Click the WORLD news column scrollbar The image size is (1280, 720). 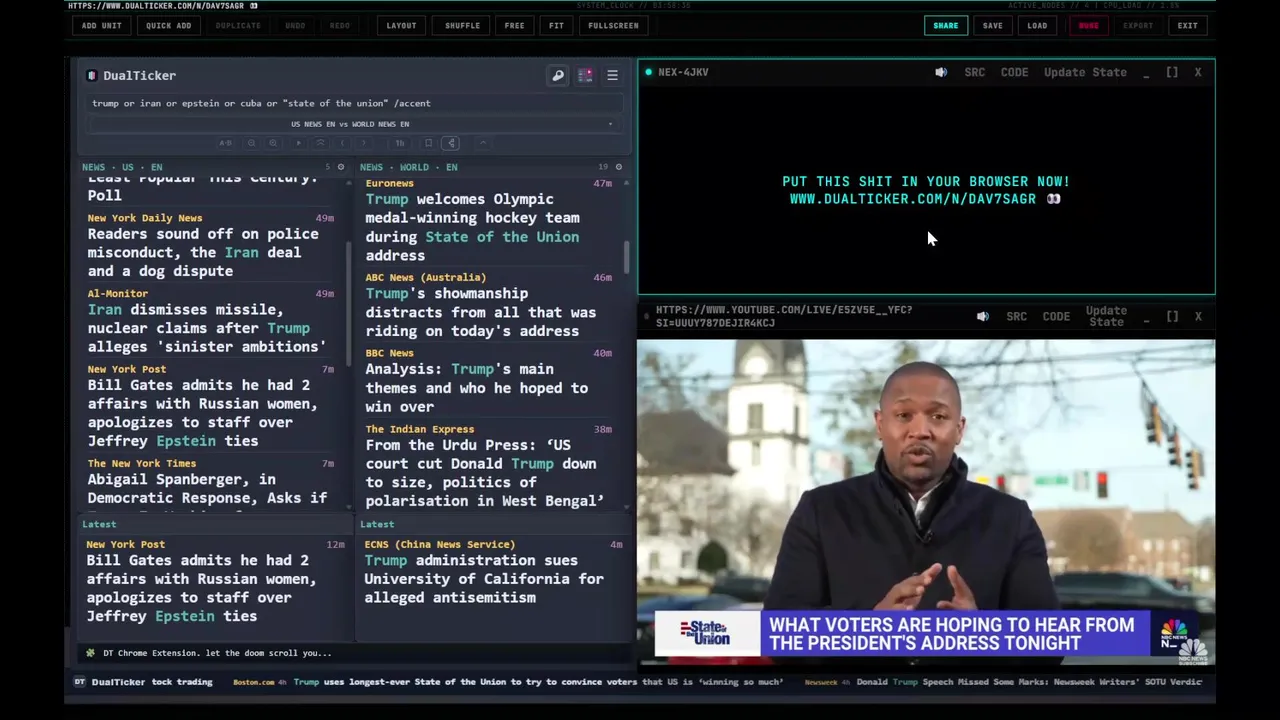[627, 257]
